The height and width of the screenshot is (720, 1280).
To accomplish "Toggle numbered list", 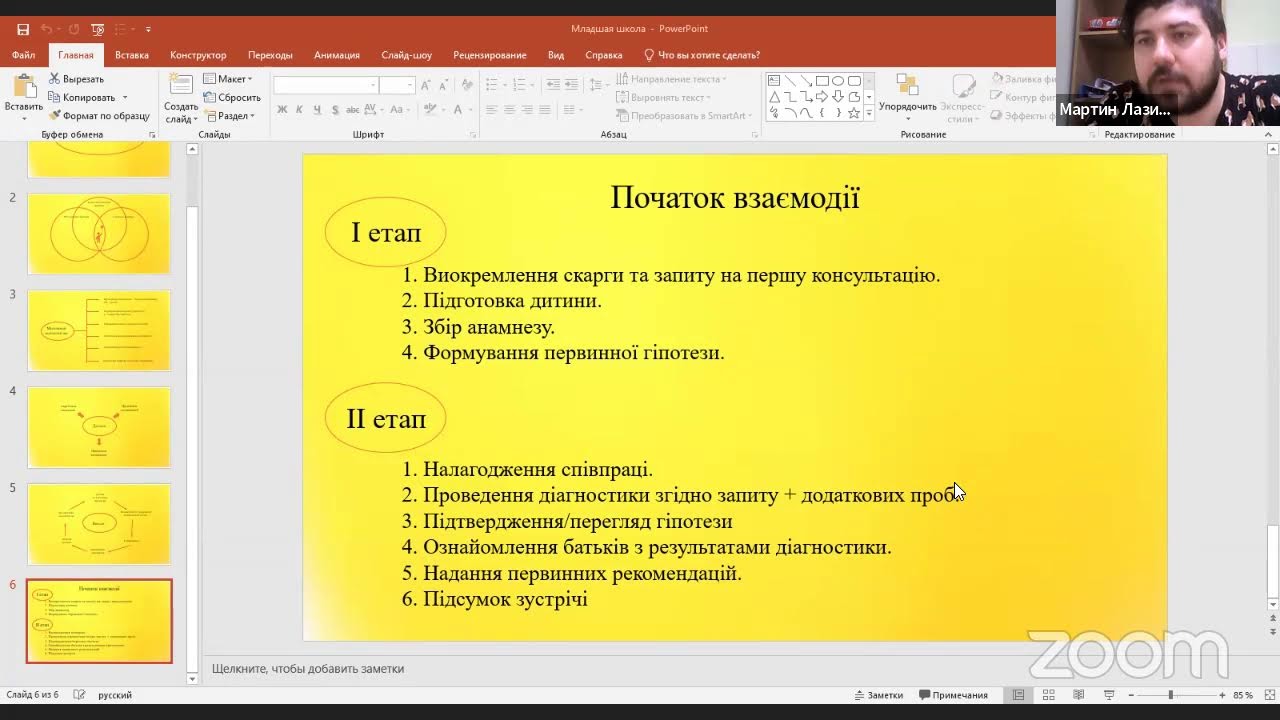I will tap(518, 85).
